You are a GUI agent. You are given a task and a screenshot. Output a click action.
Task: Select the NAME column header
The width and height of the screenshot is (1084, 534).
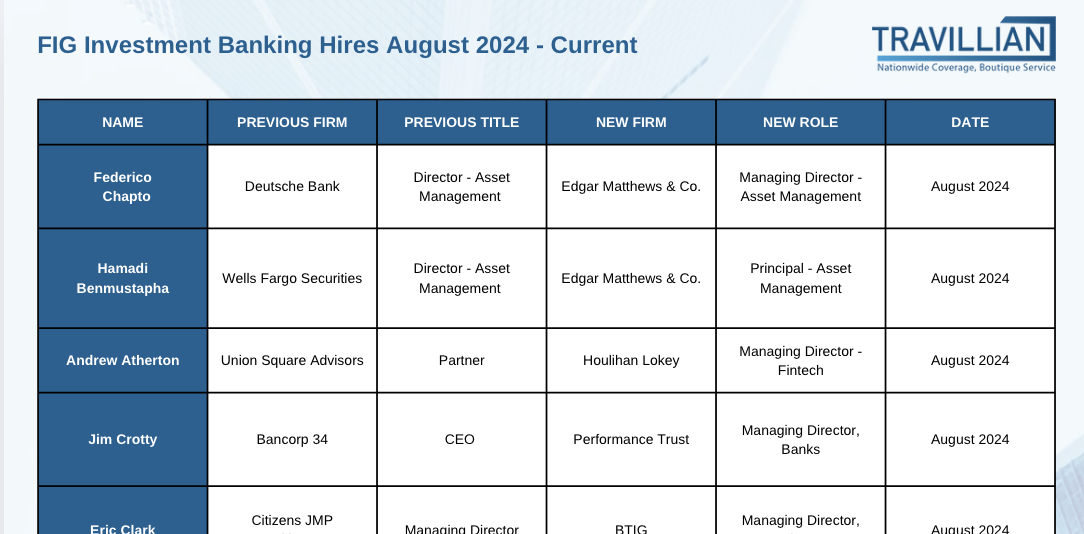123,122
